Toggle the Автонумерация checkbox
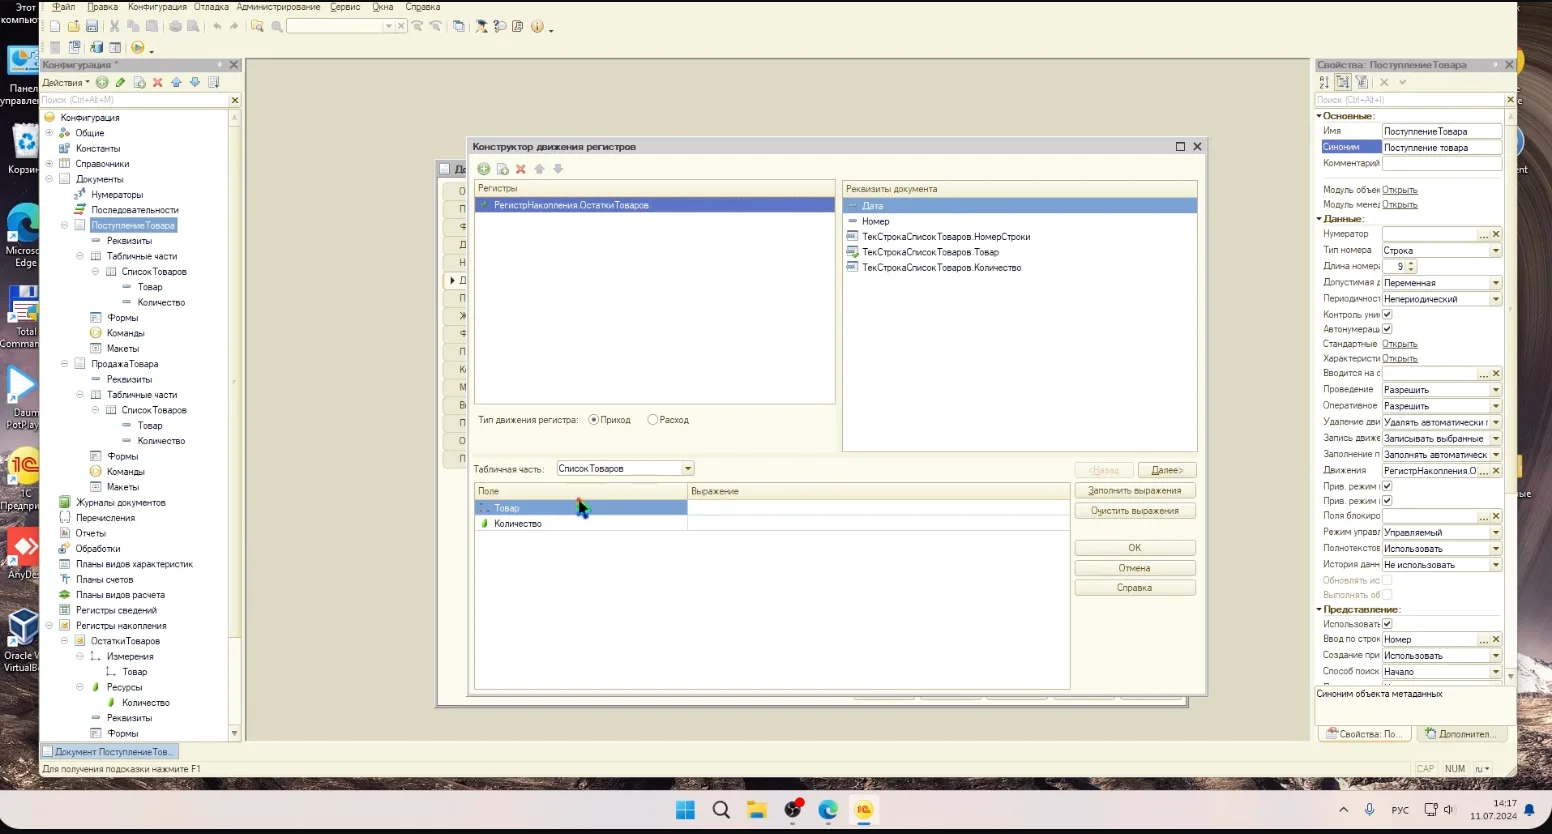This screenshot has height=834, width=1552. [x=1387, y=328]
